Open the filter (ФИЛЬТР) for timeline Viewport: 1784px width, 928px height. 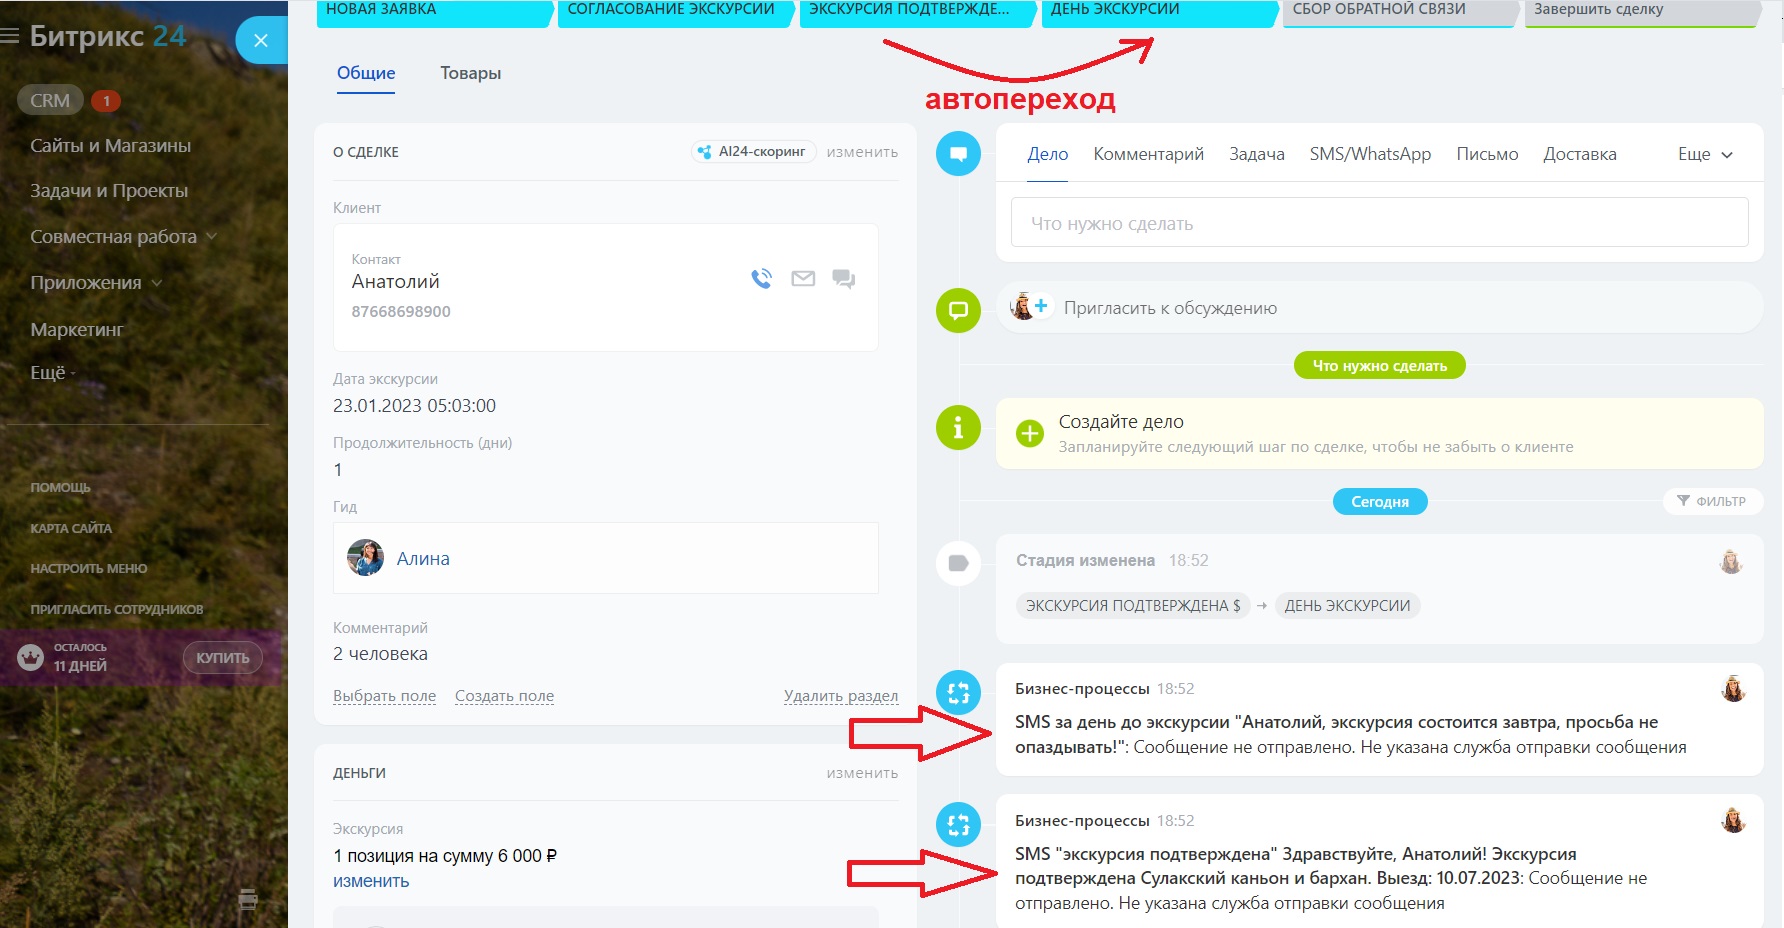(x=1712, y=501)
